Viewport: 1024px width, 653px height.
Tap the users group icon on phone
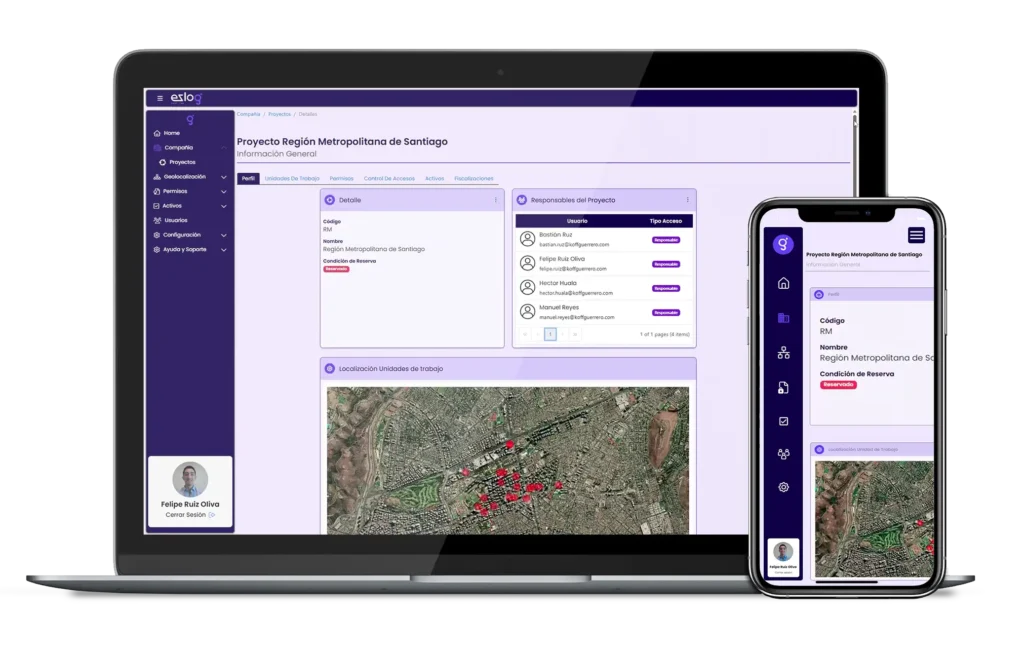(783, 454)
